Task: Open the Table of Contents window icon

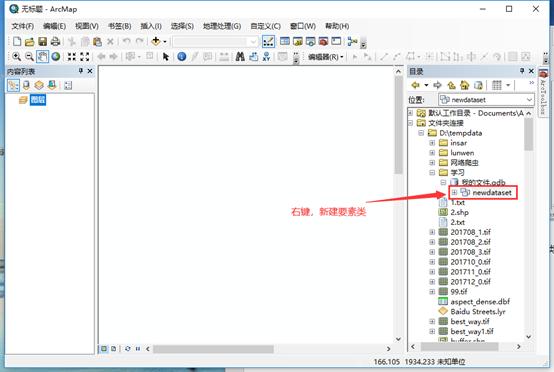Action: click(285, 41)
